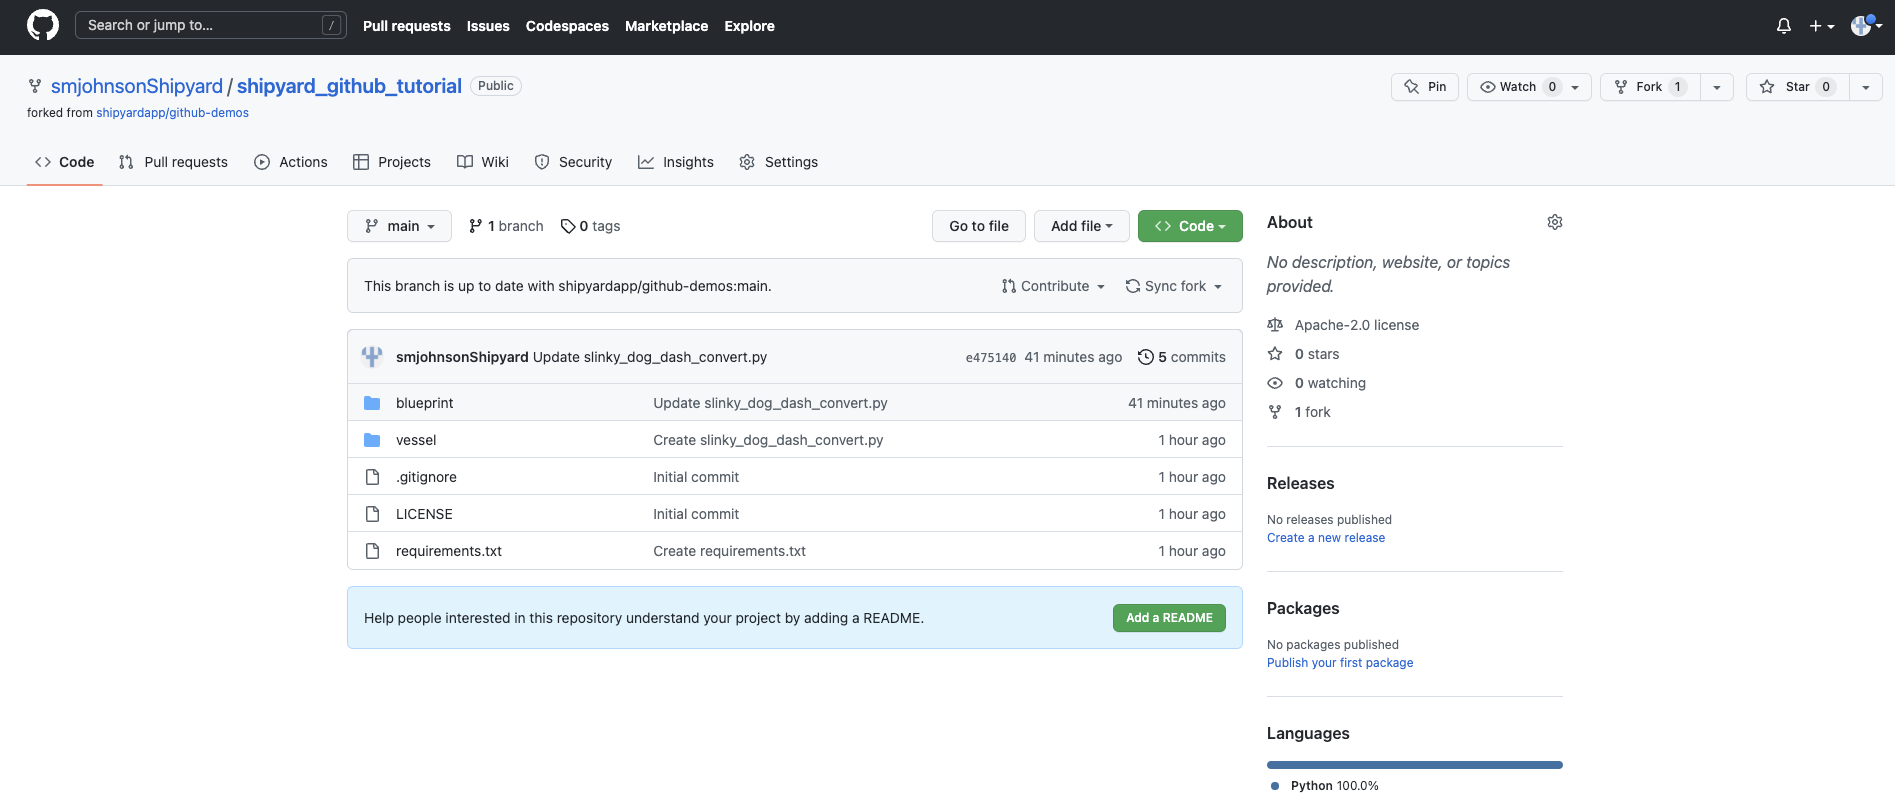Click the commit author avatar icon
This screenshot has height=809, width=1895.
pos(372,357)
